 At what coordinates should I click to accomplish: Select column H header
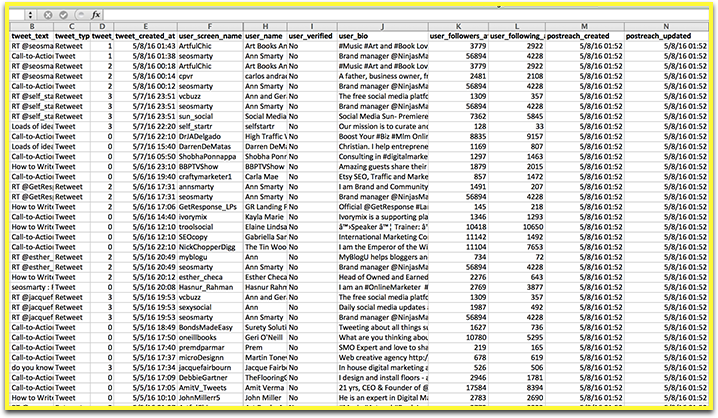[x=265, y=27]
